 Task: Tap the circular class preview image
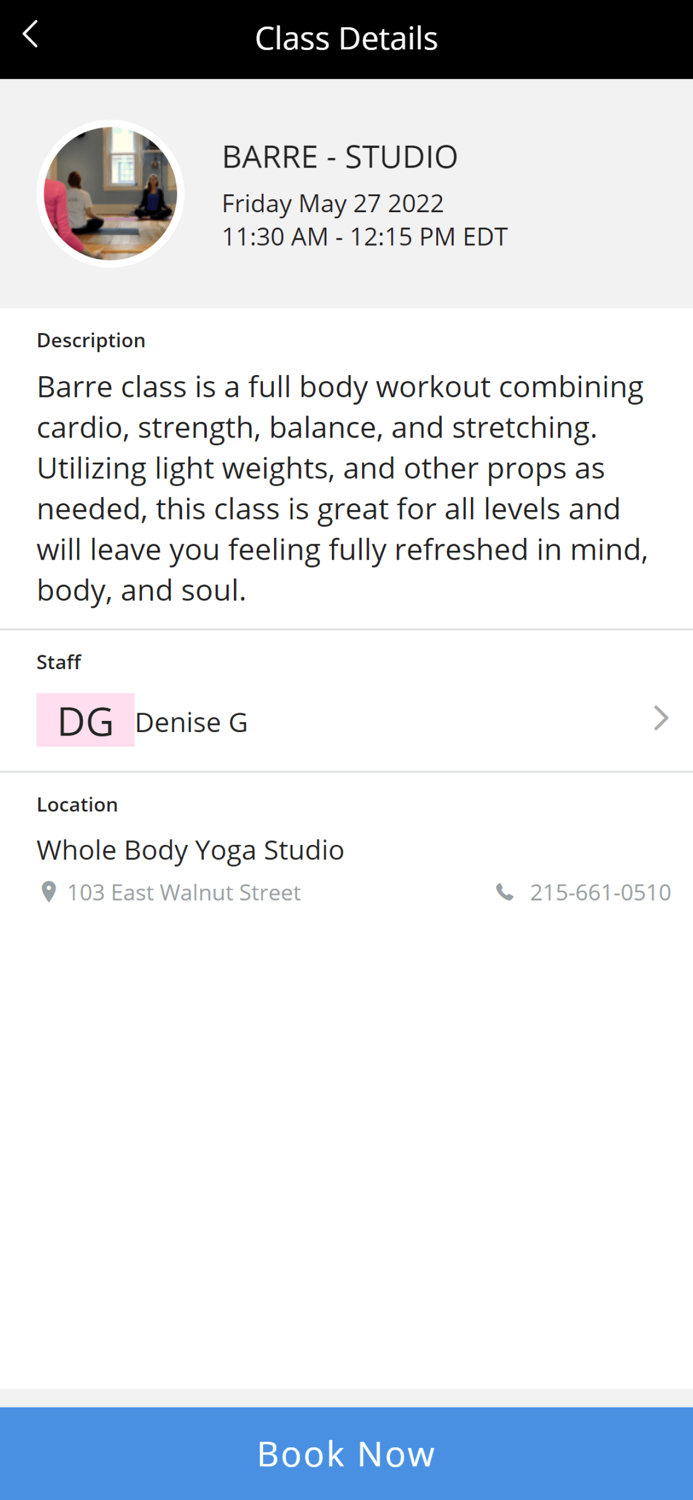tap(110, 192)
